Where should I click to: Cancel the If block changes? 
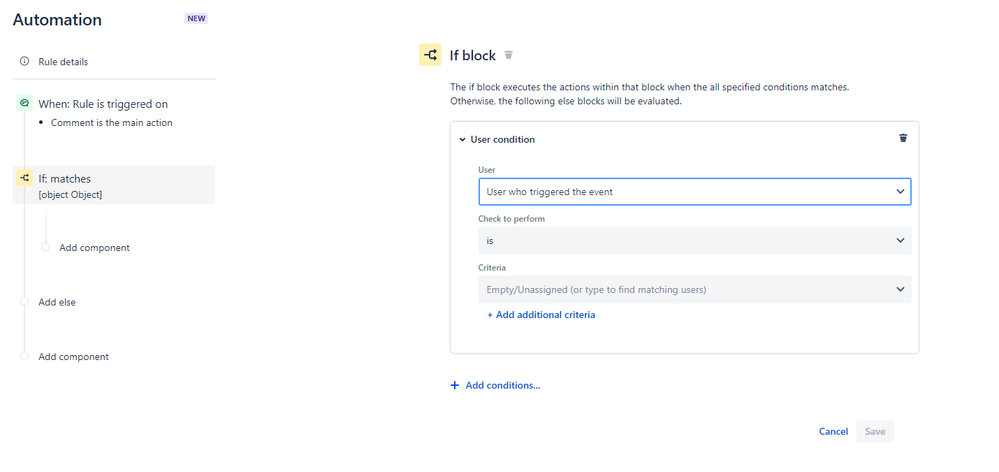pos(833,431)
